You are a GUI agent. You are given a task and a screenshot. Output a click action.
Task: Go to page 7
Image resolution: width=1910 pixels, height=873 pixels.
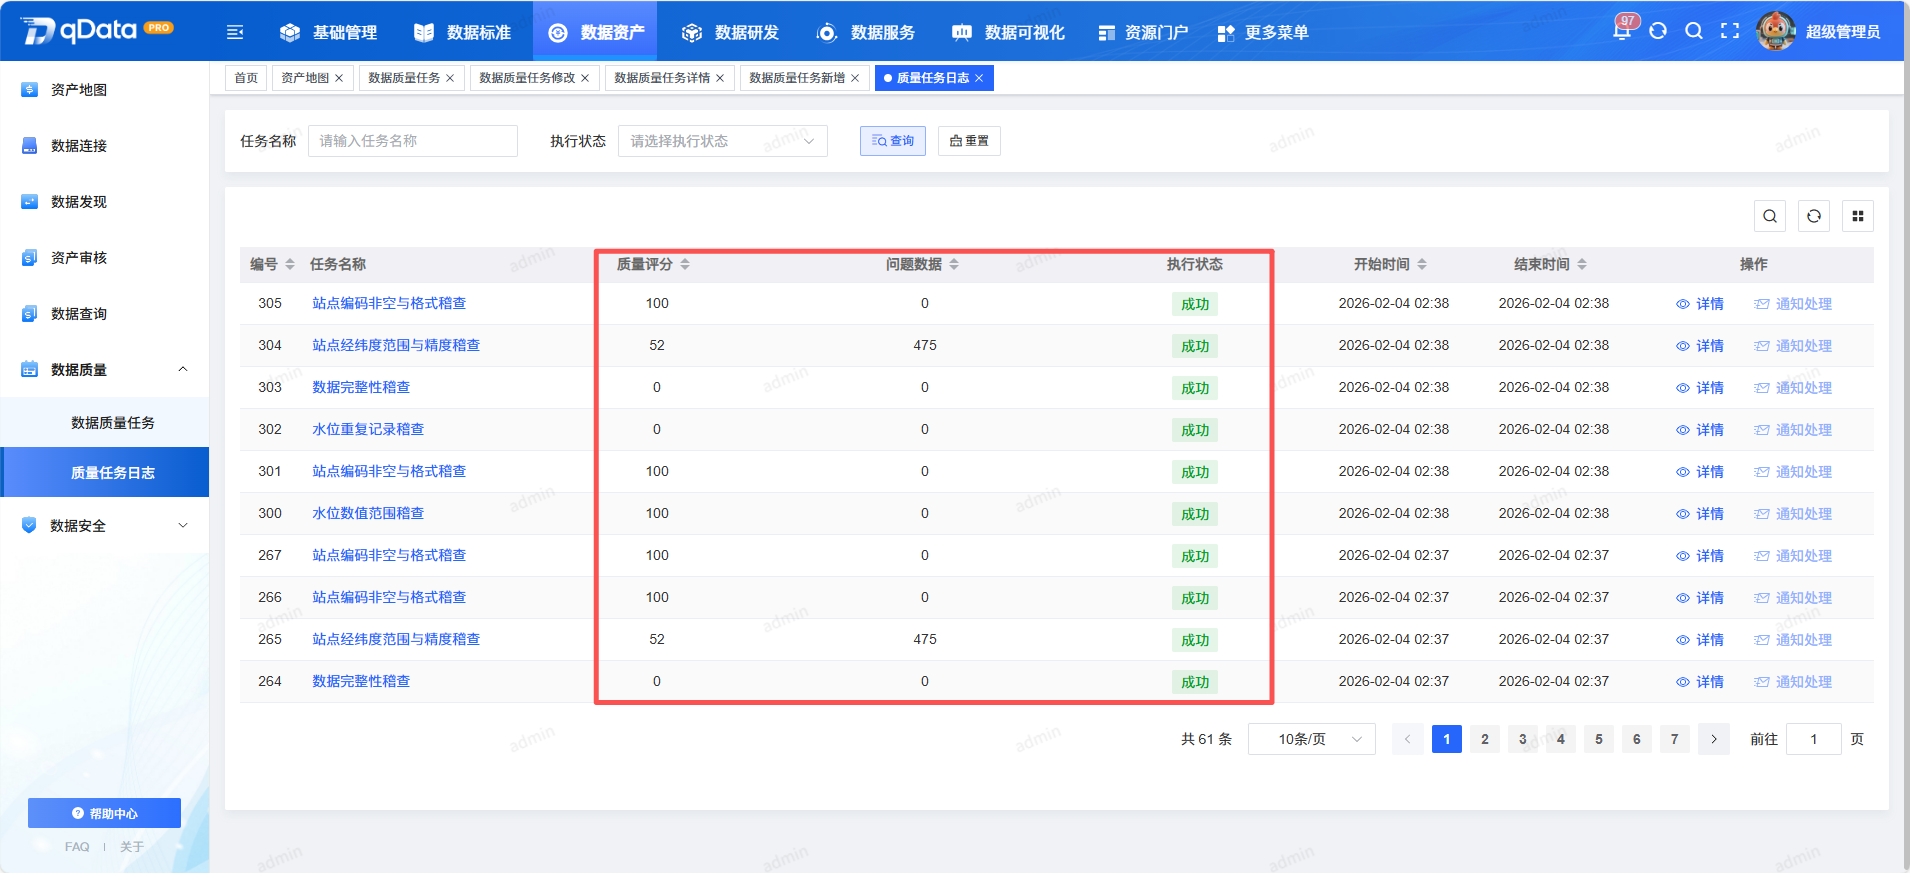1675,739
